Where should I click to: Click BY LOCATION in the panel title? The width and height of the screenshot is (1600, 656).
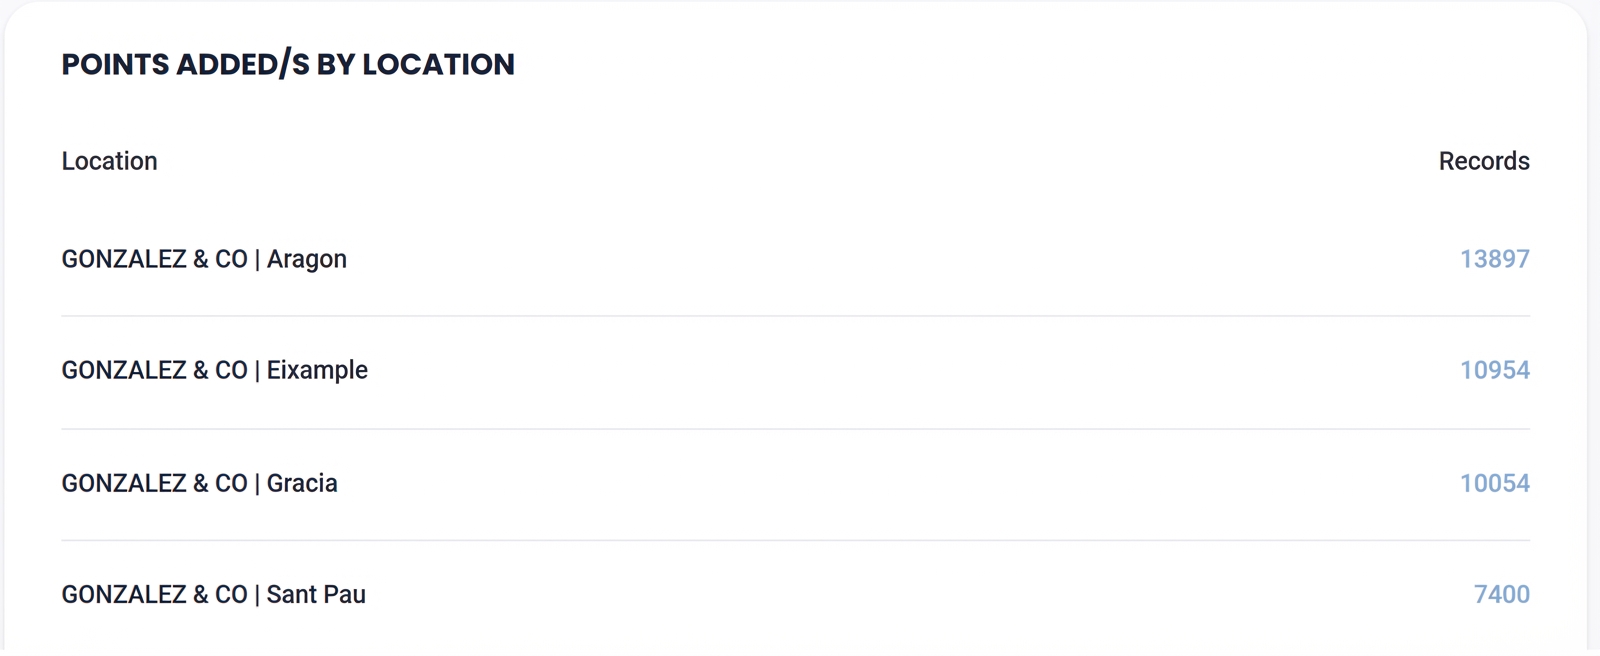click(415, 64)
